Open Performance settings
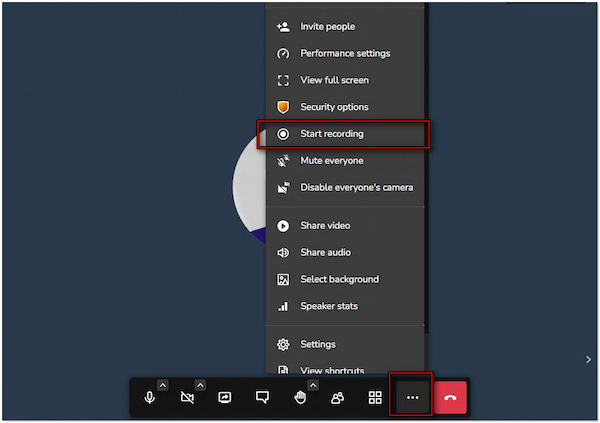 (x=345, y=54)
